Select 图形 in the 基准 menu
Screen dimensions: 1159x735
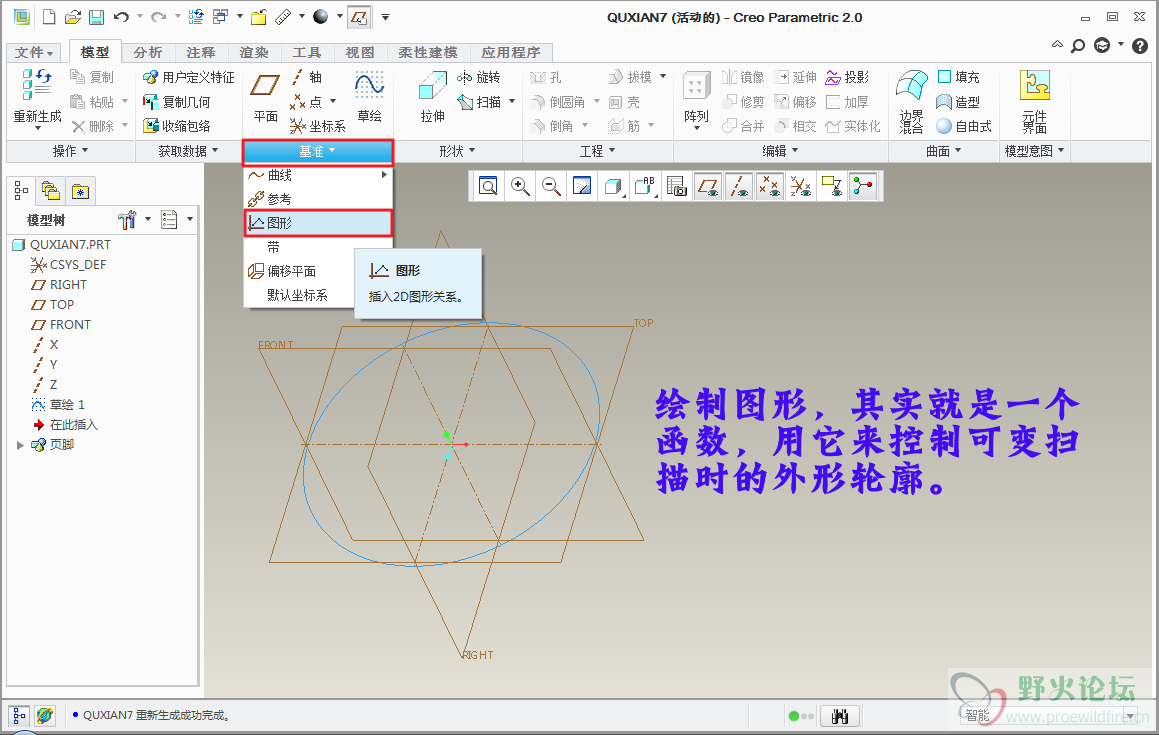pos(318,223)
